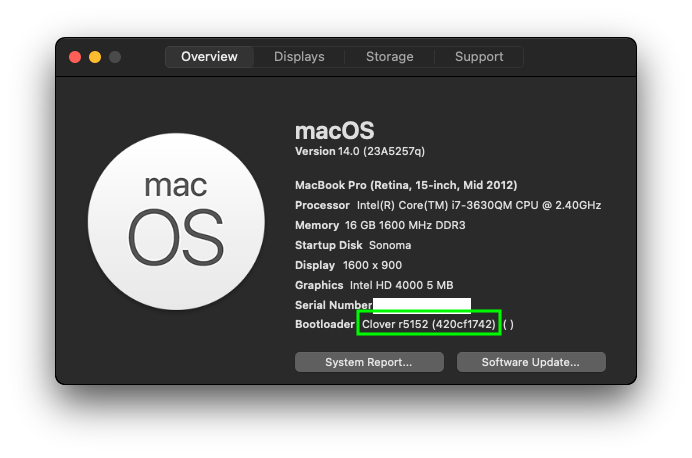Click the Startup Disk label
Screen dimensions: 692x458
328,245
